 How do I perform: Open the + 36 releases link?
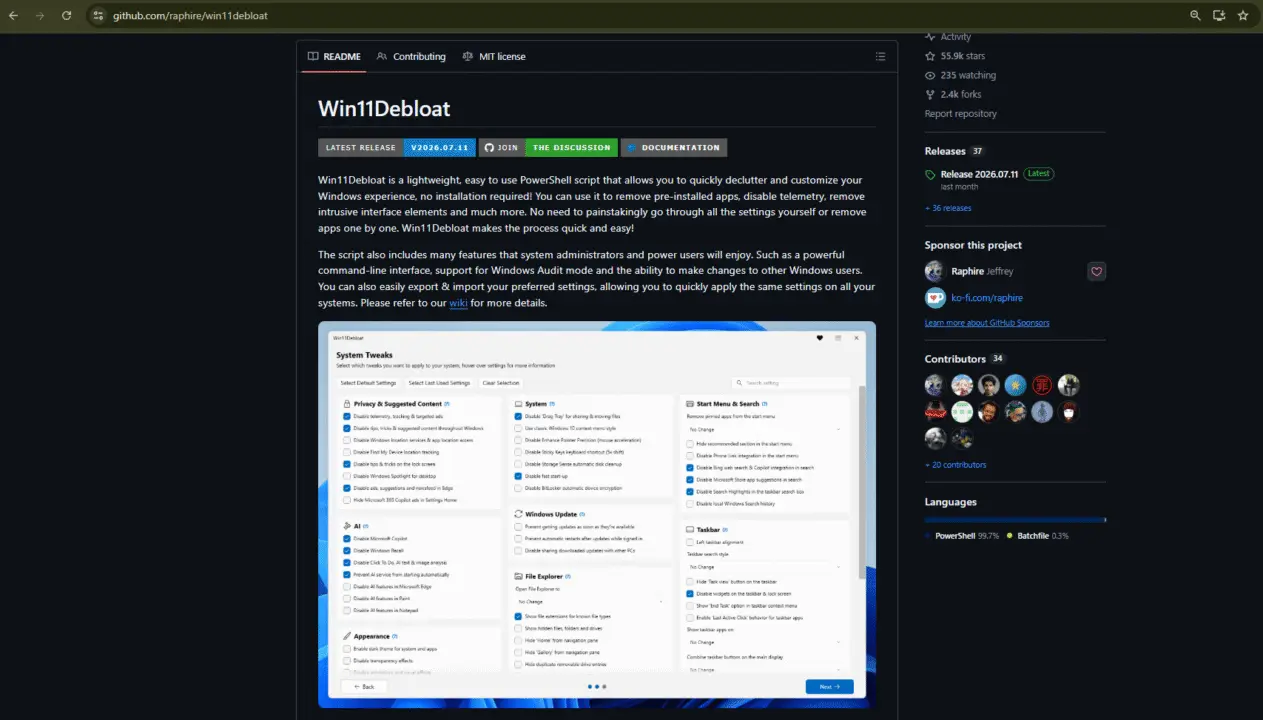coord(948,208)
